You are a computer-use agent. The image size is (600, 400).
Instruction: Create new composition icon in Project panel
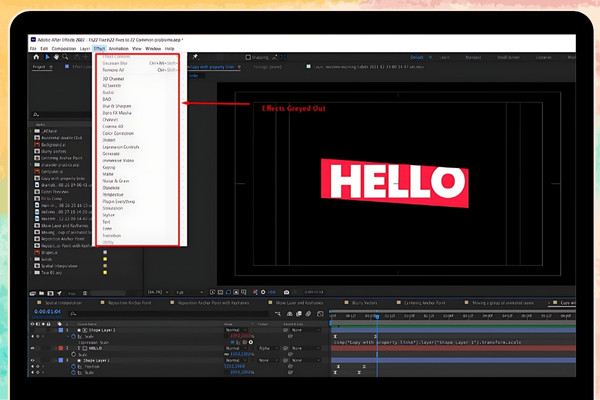[51, 293]
